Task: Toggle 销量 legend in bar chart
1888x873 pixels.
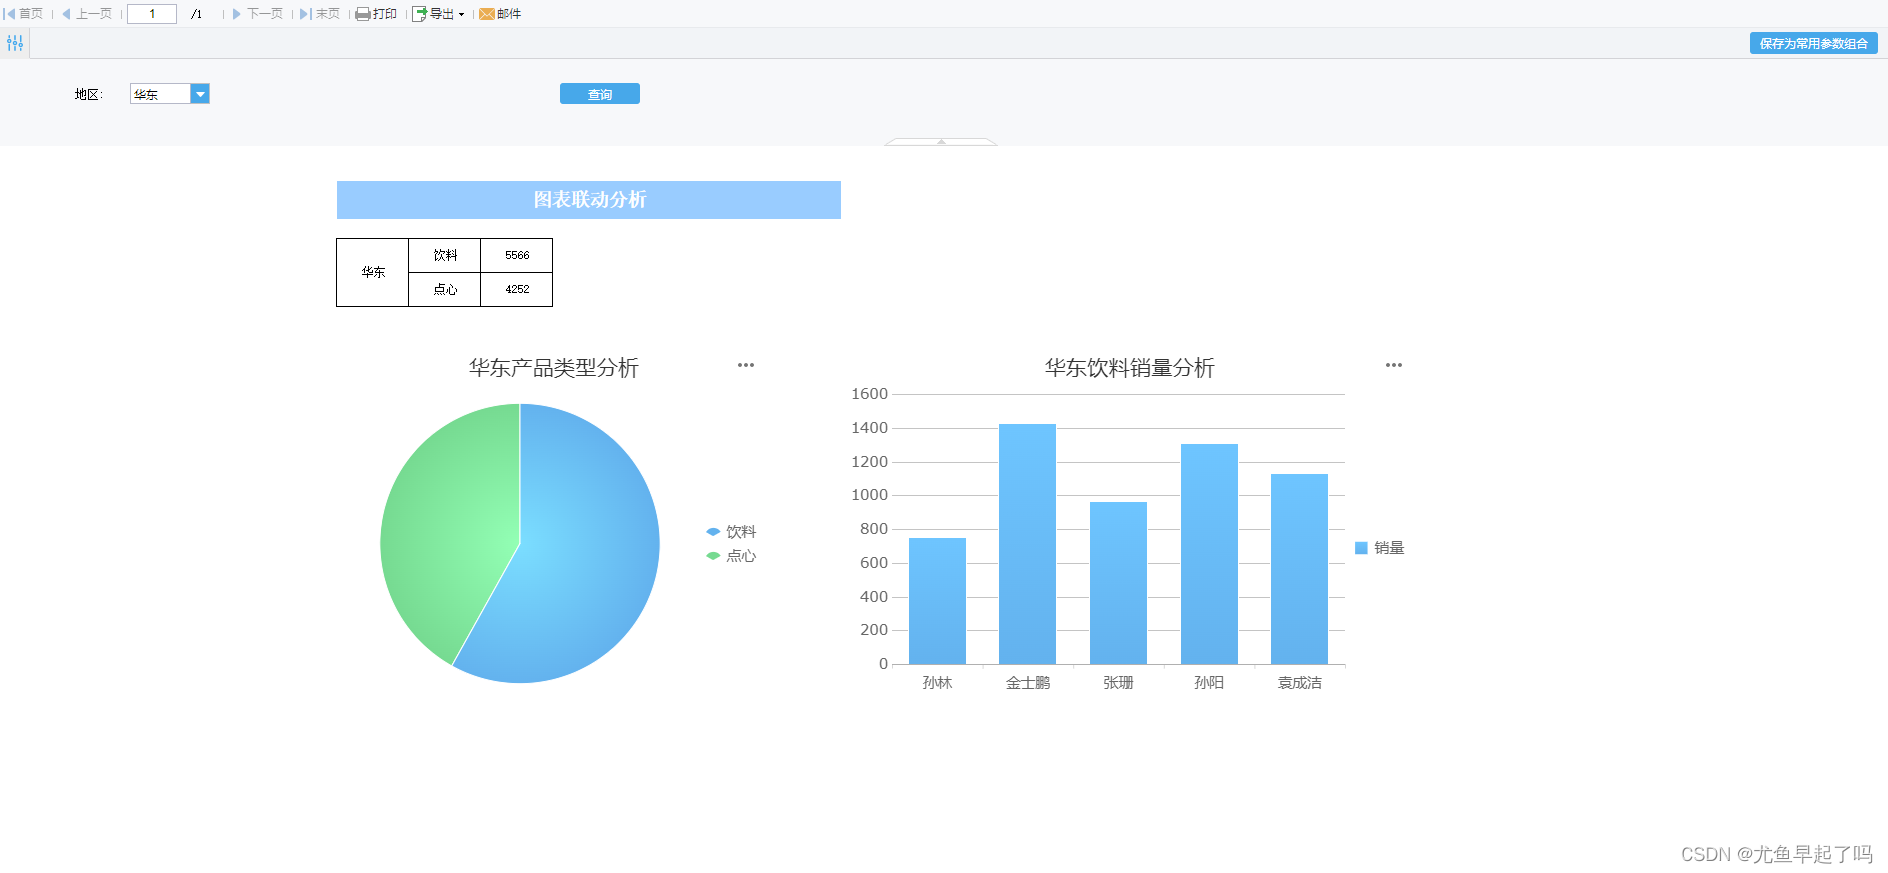Action: [1380, 548]
